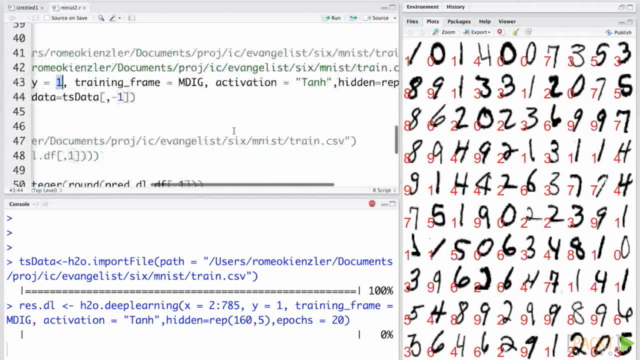Open the Help tab
640x360 pixels.
pos(484,22)
